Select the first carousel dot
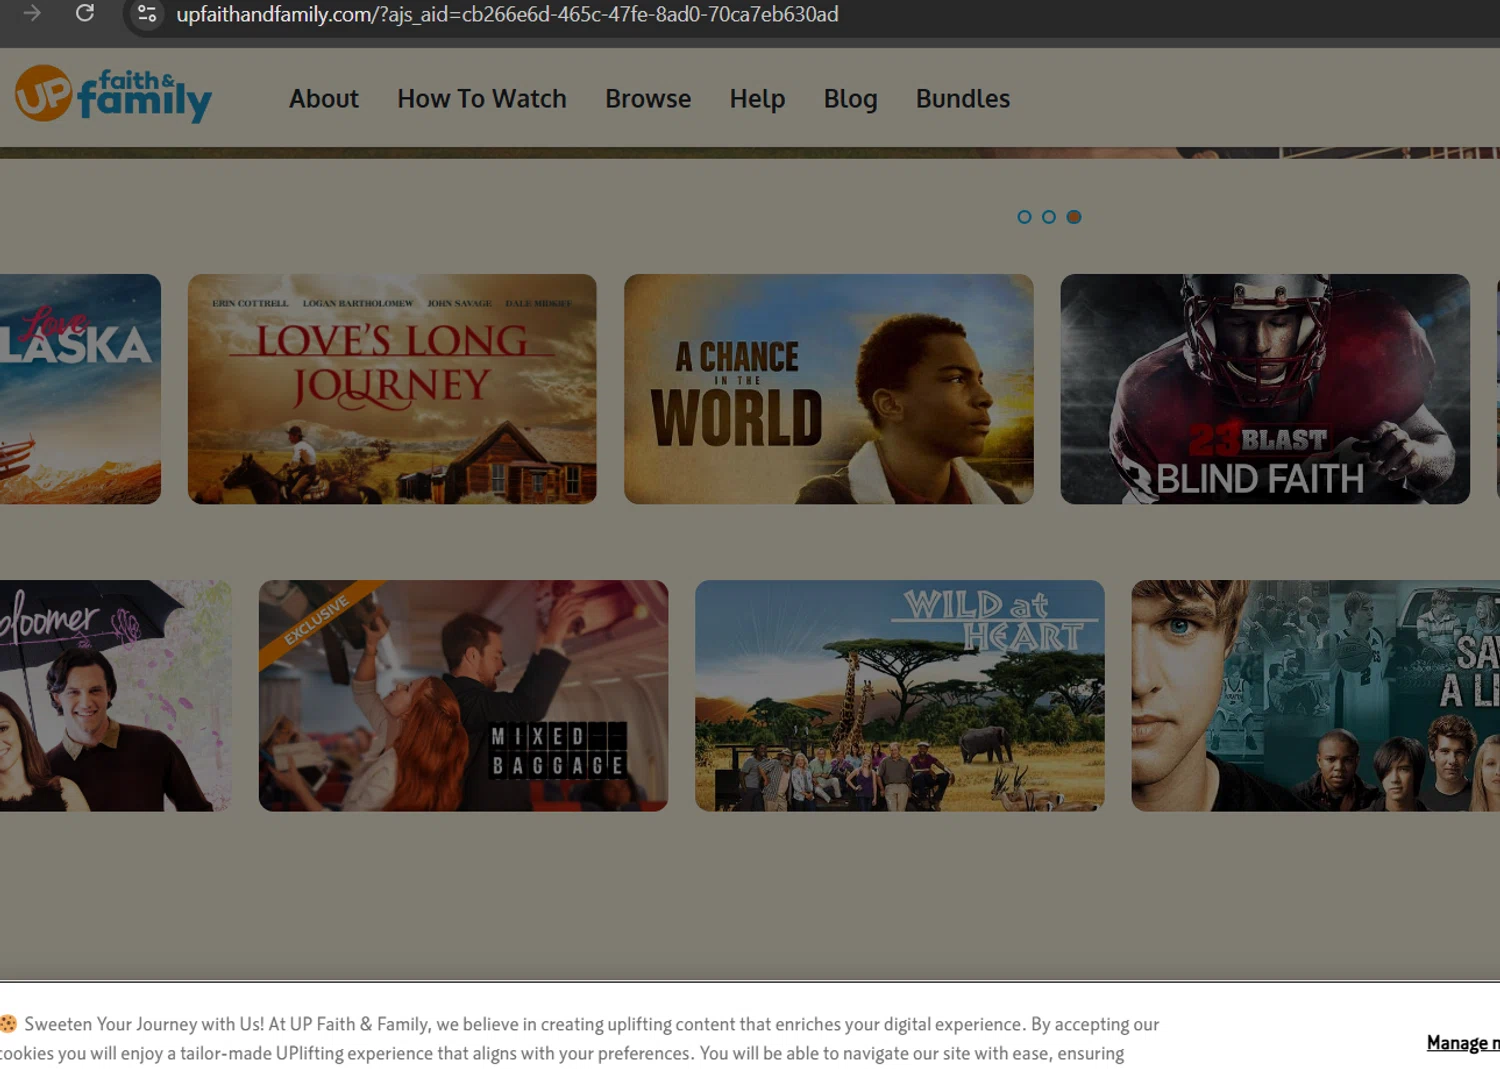The image size is (1500, 1069). [x=1024, y=217]
